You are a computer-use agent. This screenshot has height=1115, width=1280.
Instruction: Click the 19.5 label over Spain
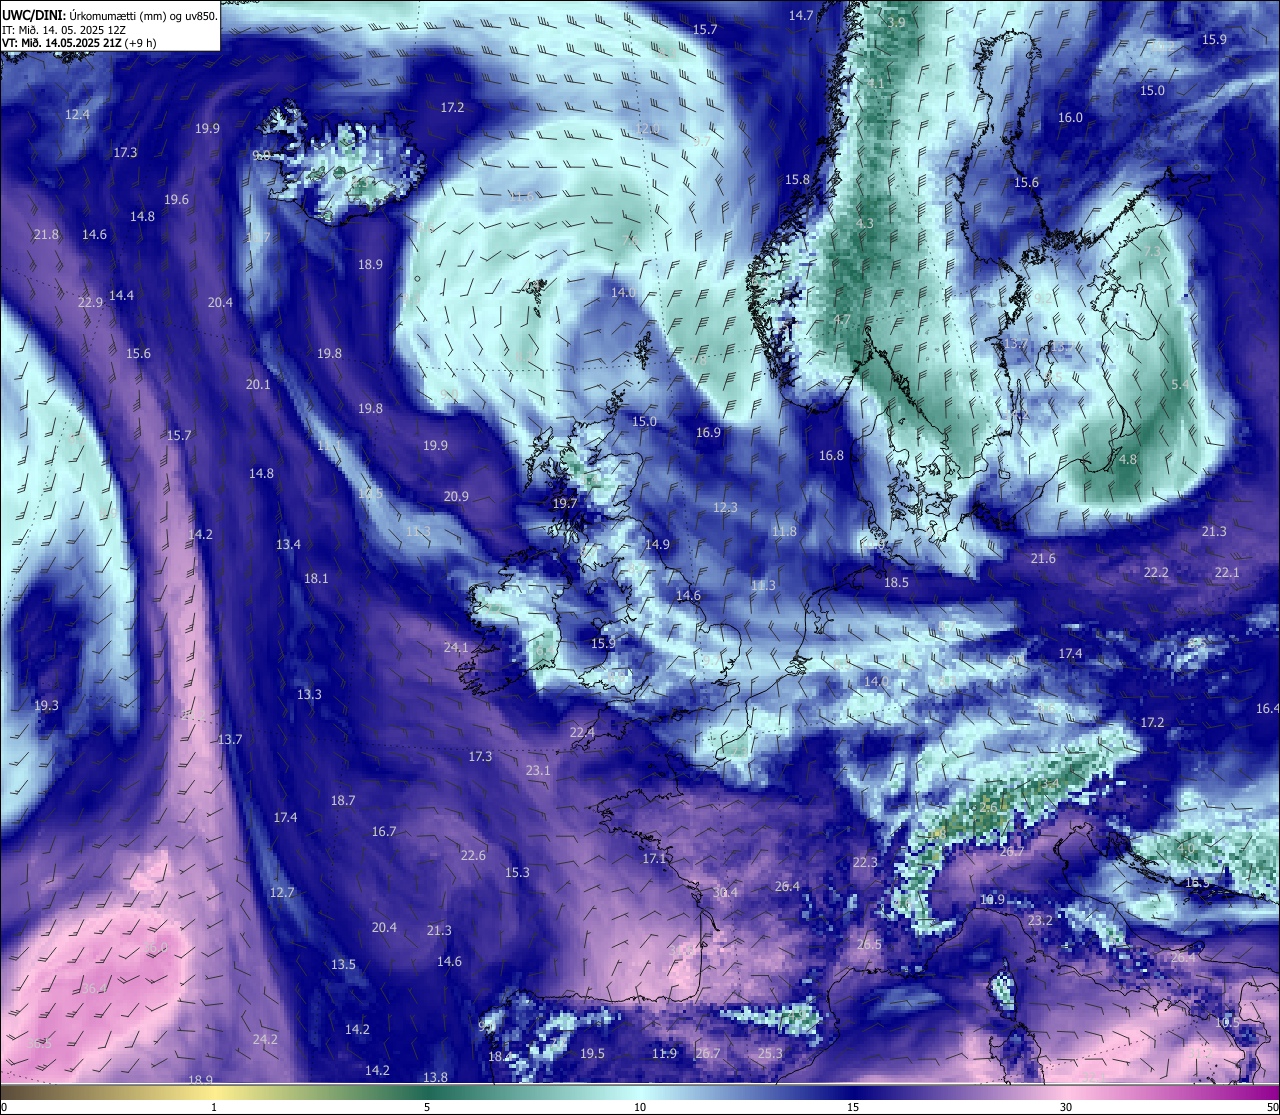[x=592, y=1054]
